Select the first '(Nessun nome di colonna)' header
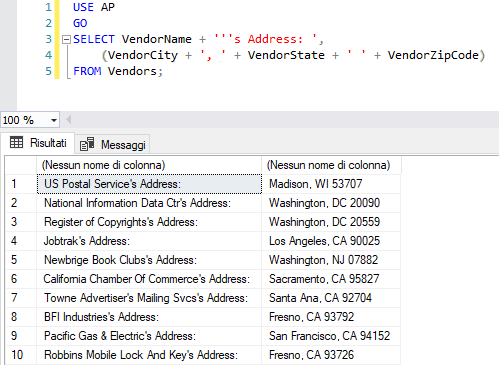 pyautogui.click(x=149, y=165)
